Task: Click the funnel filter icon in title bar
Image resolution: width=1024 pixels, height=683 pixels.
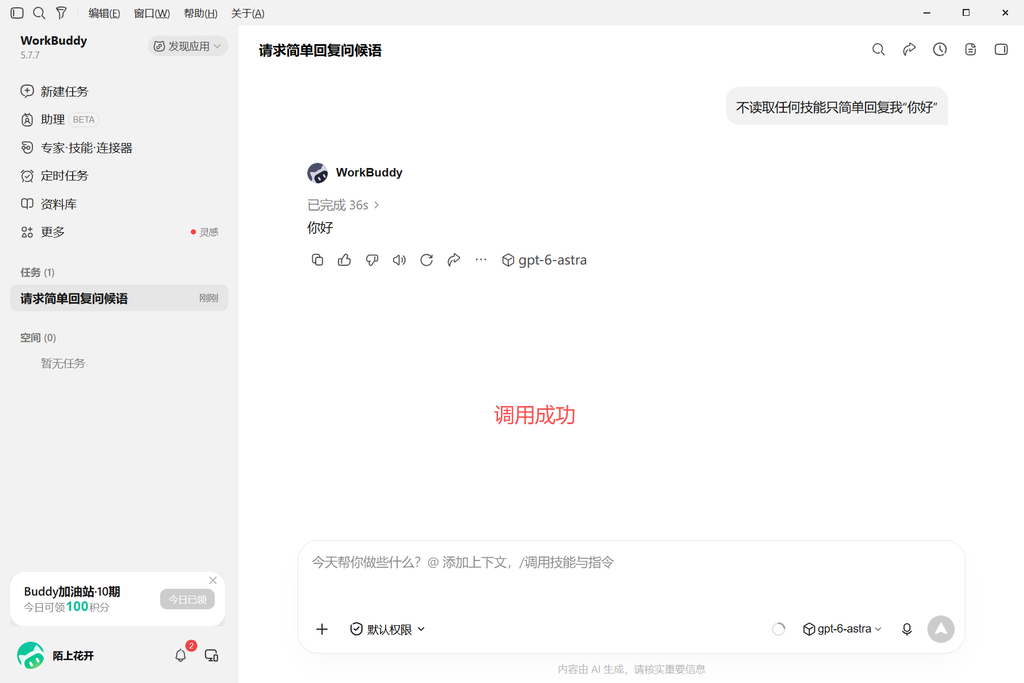Action: (x=61, y=13)
